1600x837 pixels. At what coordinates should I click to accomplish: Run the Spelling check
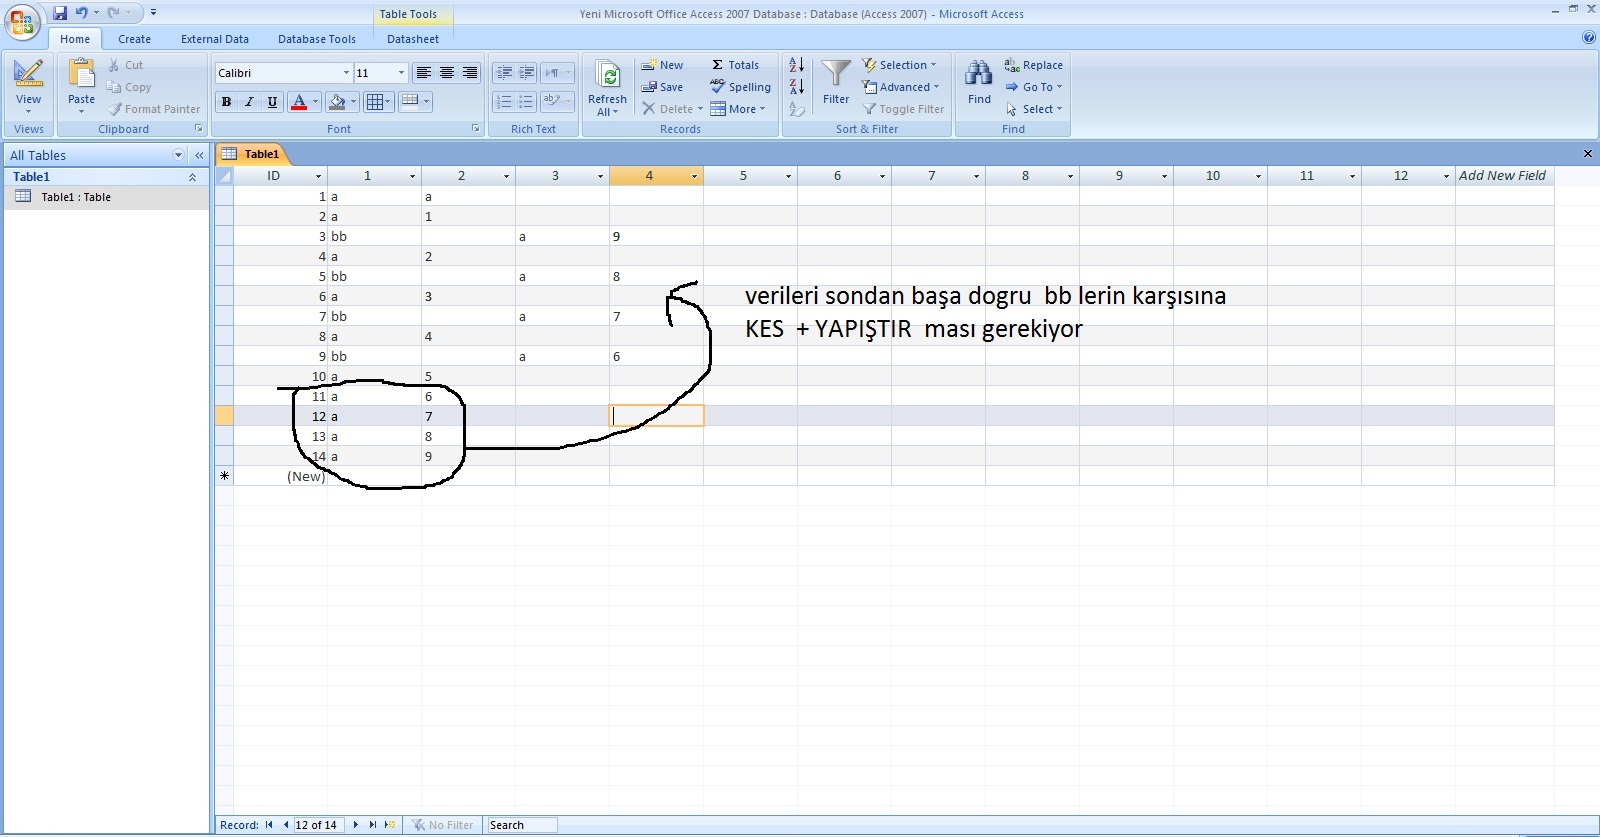point(741,87)
